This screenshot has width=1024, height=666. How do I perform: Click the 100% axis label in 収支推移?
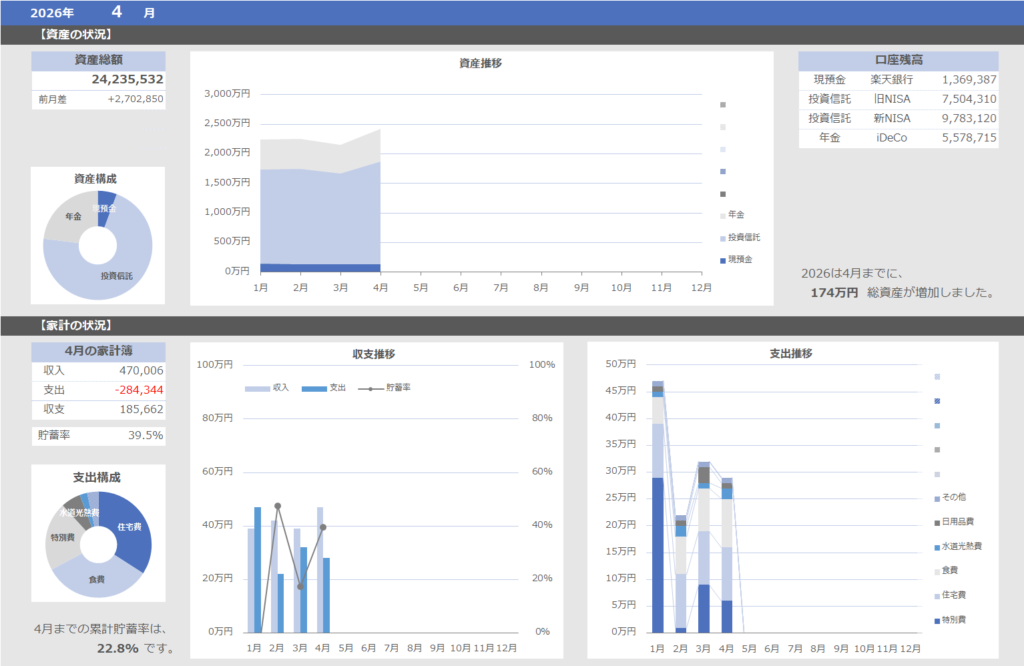542,365
